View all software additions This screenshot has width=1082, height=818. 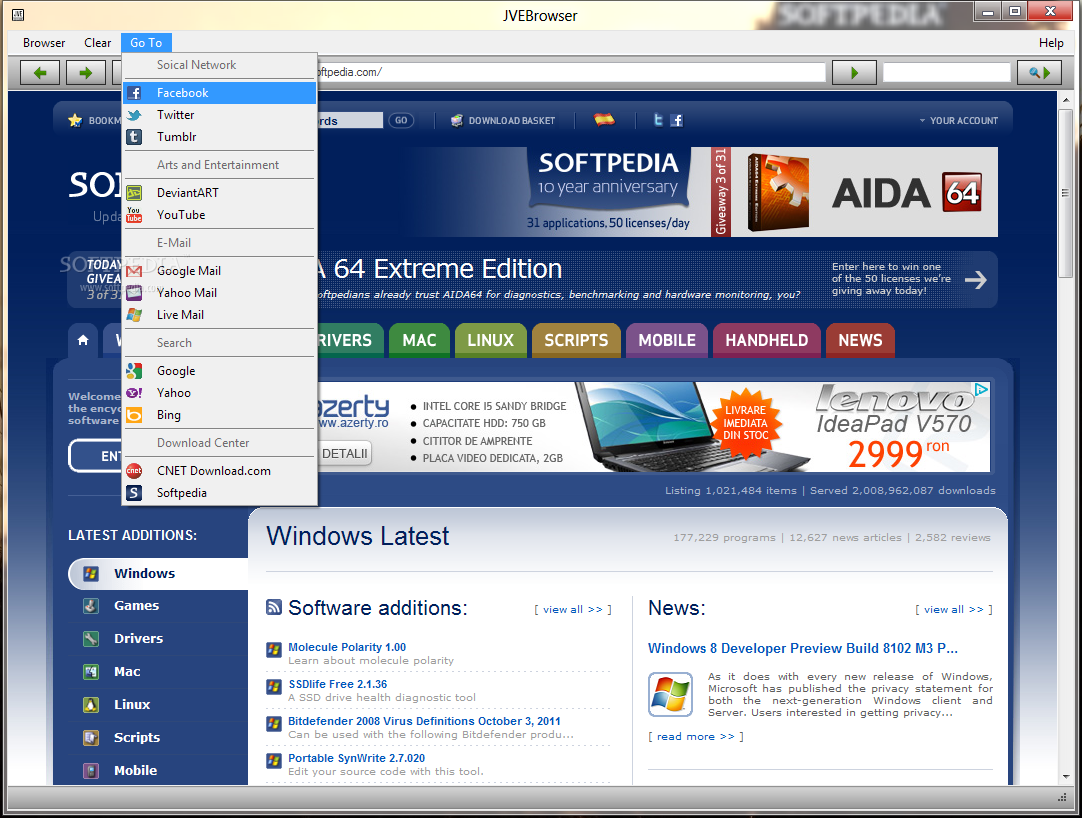point(573,610)
